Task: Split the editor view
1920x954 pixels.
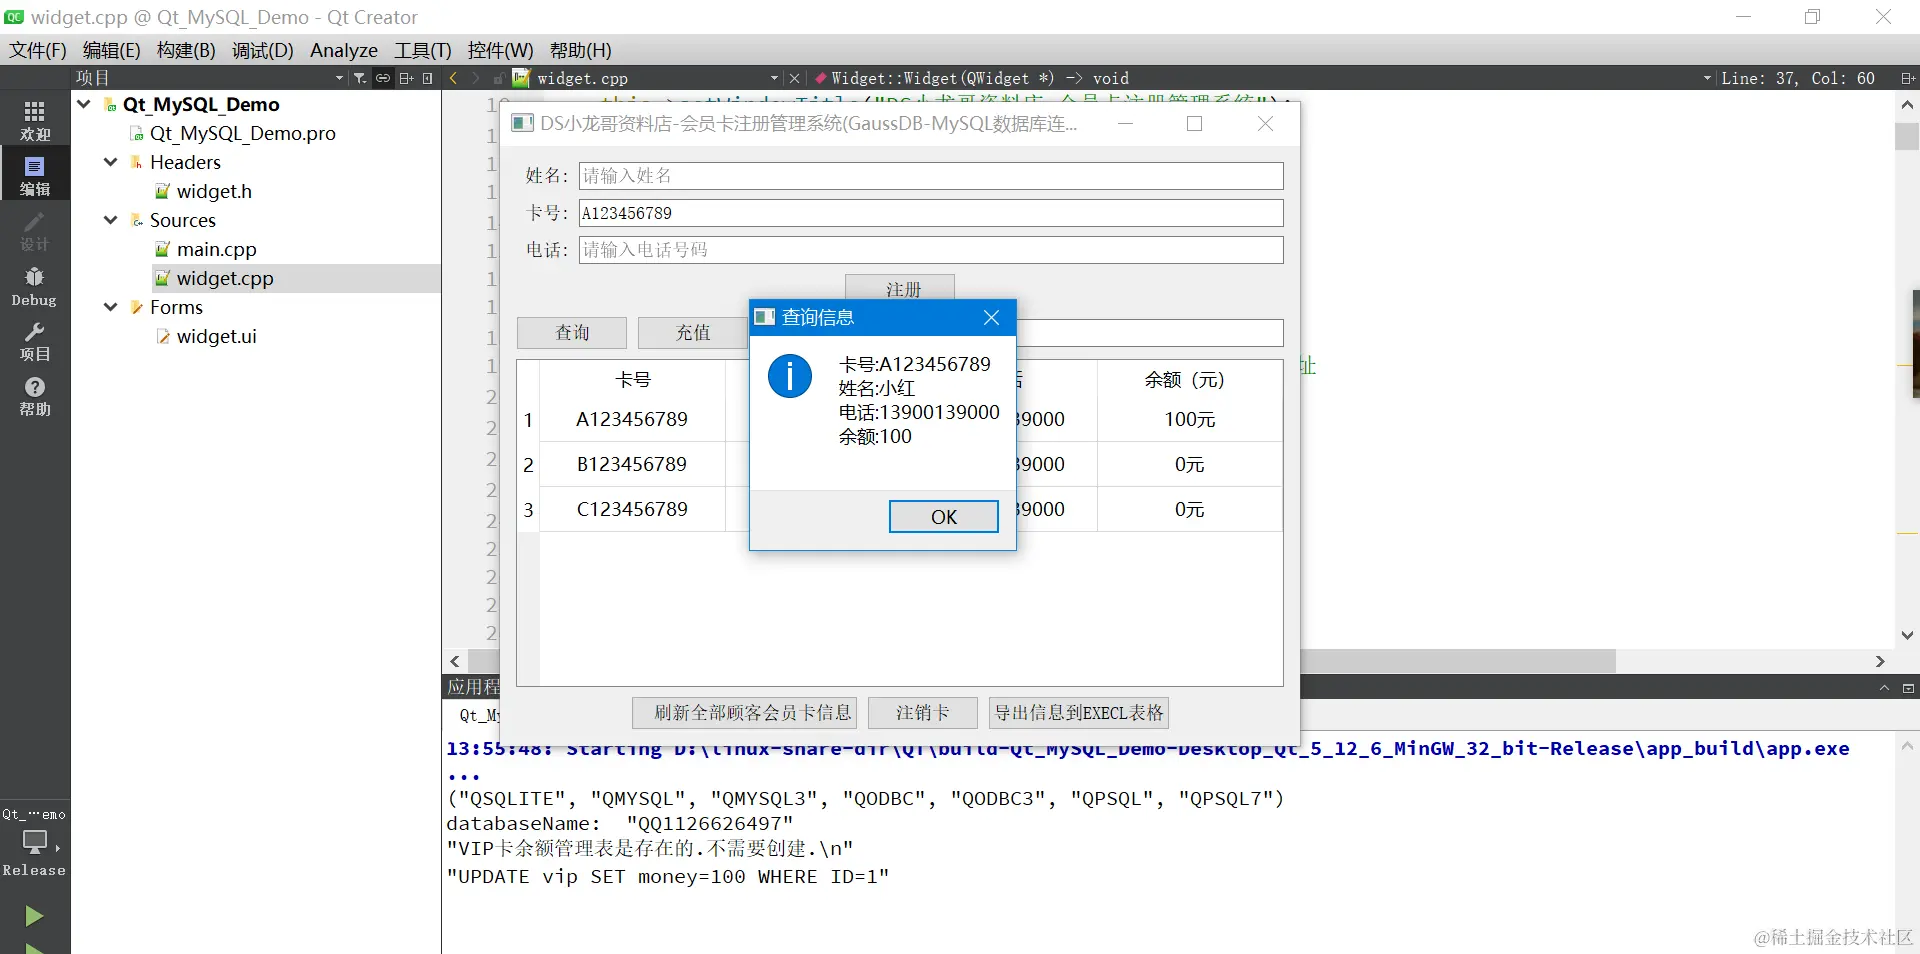Action: tap(1907, 78)
